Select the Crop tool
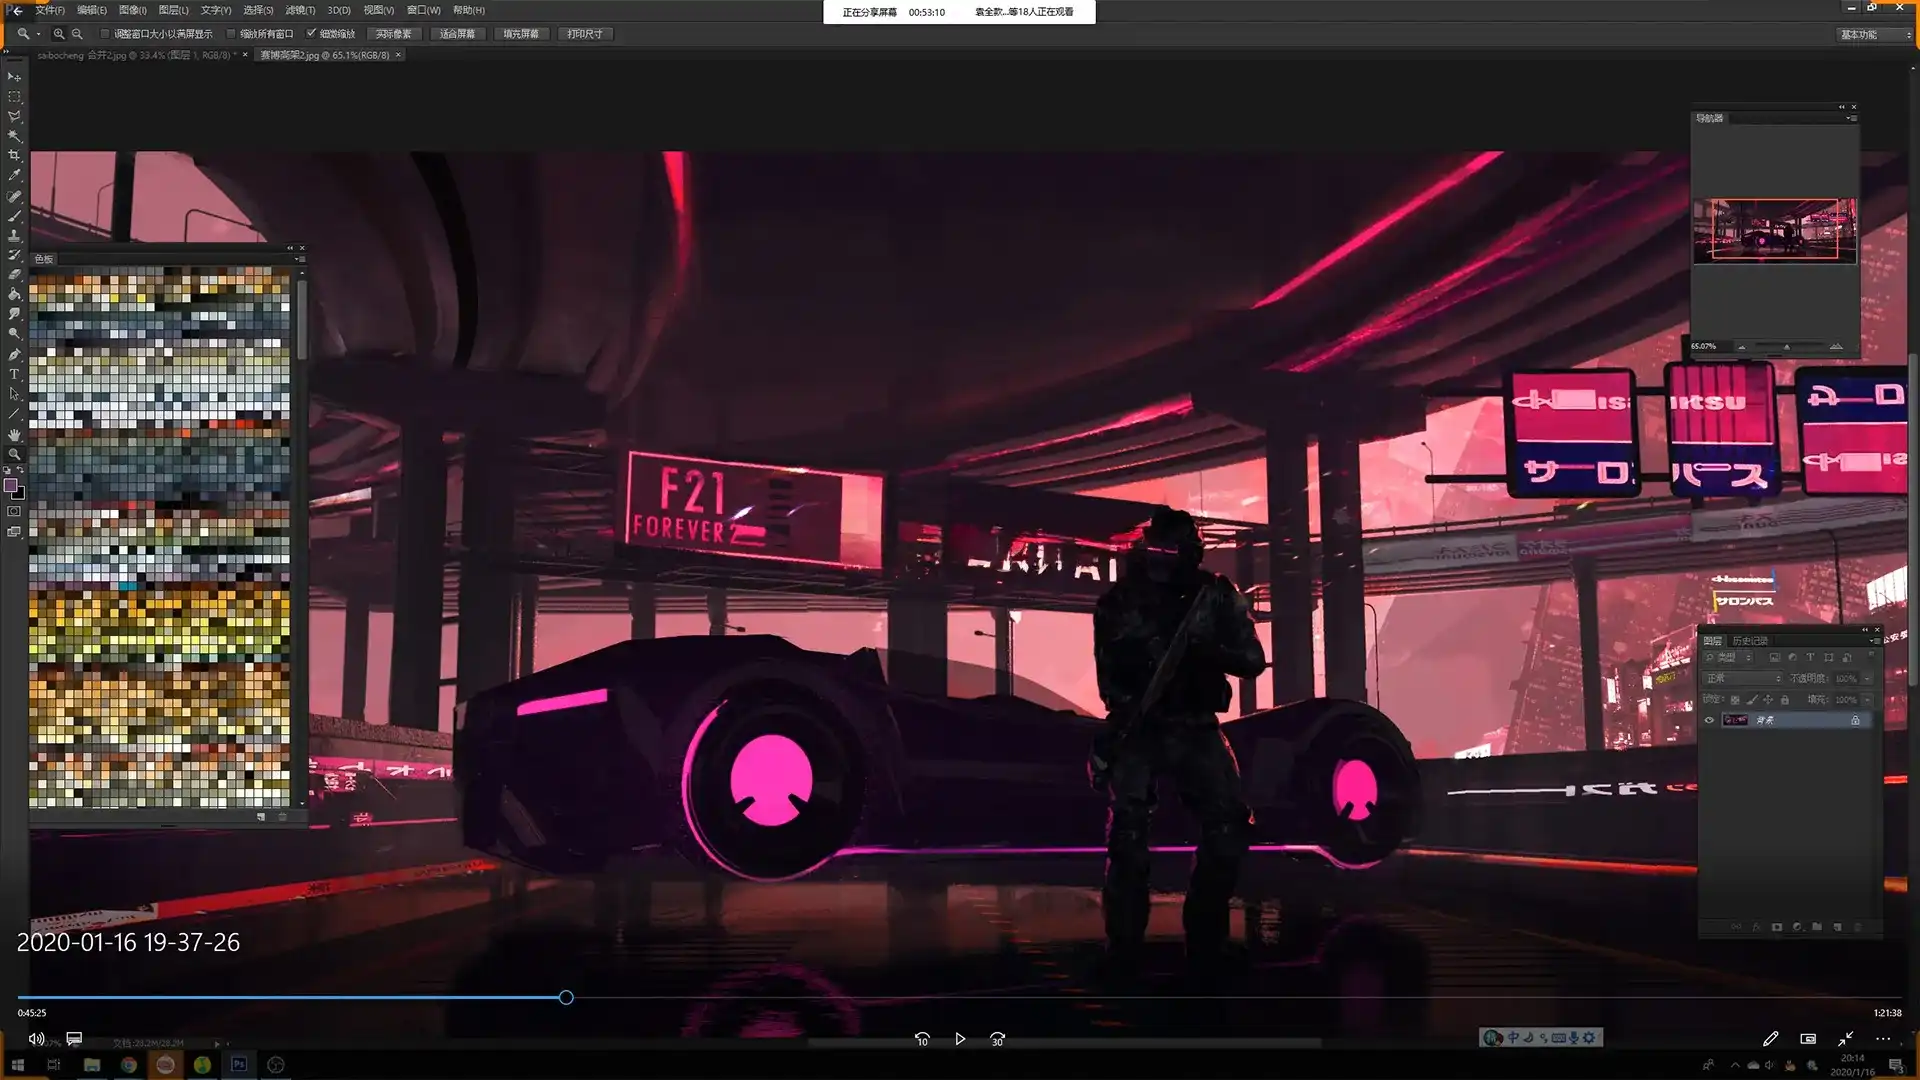1920x1080 pixels. [14, 156]
